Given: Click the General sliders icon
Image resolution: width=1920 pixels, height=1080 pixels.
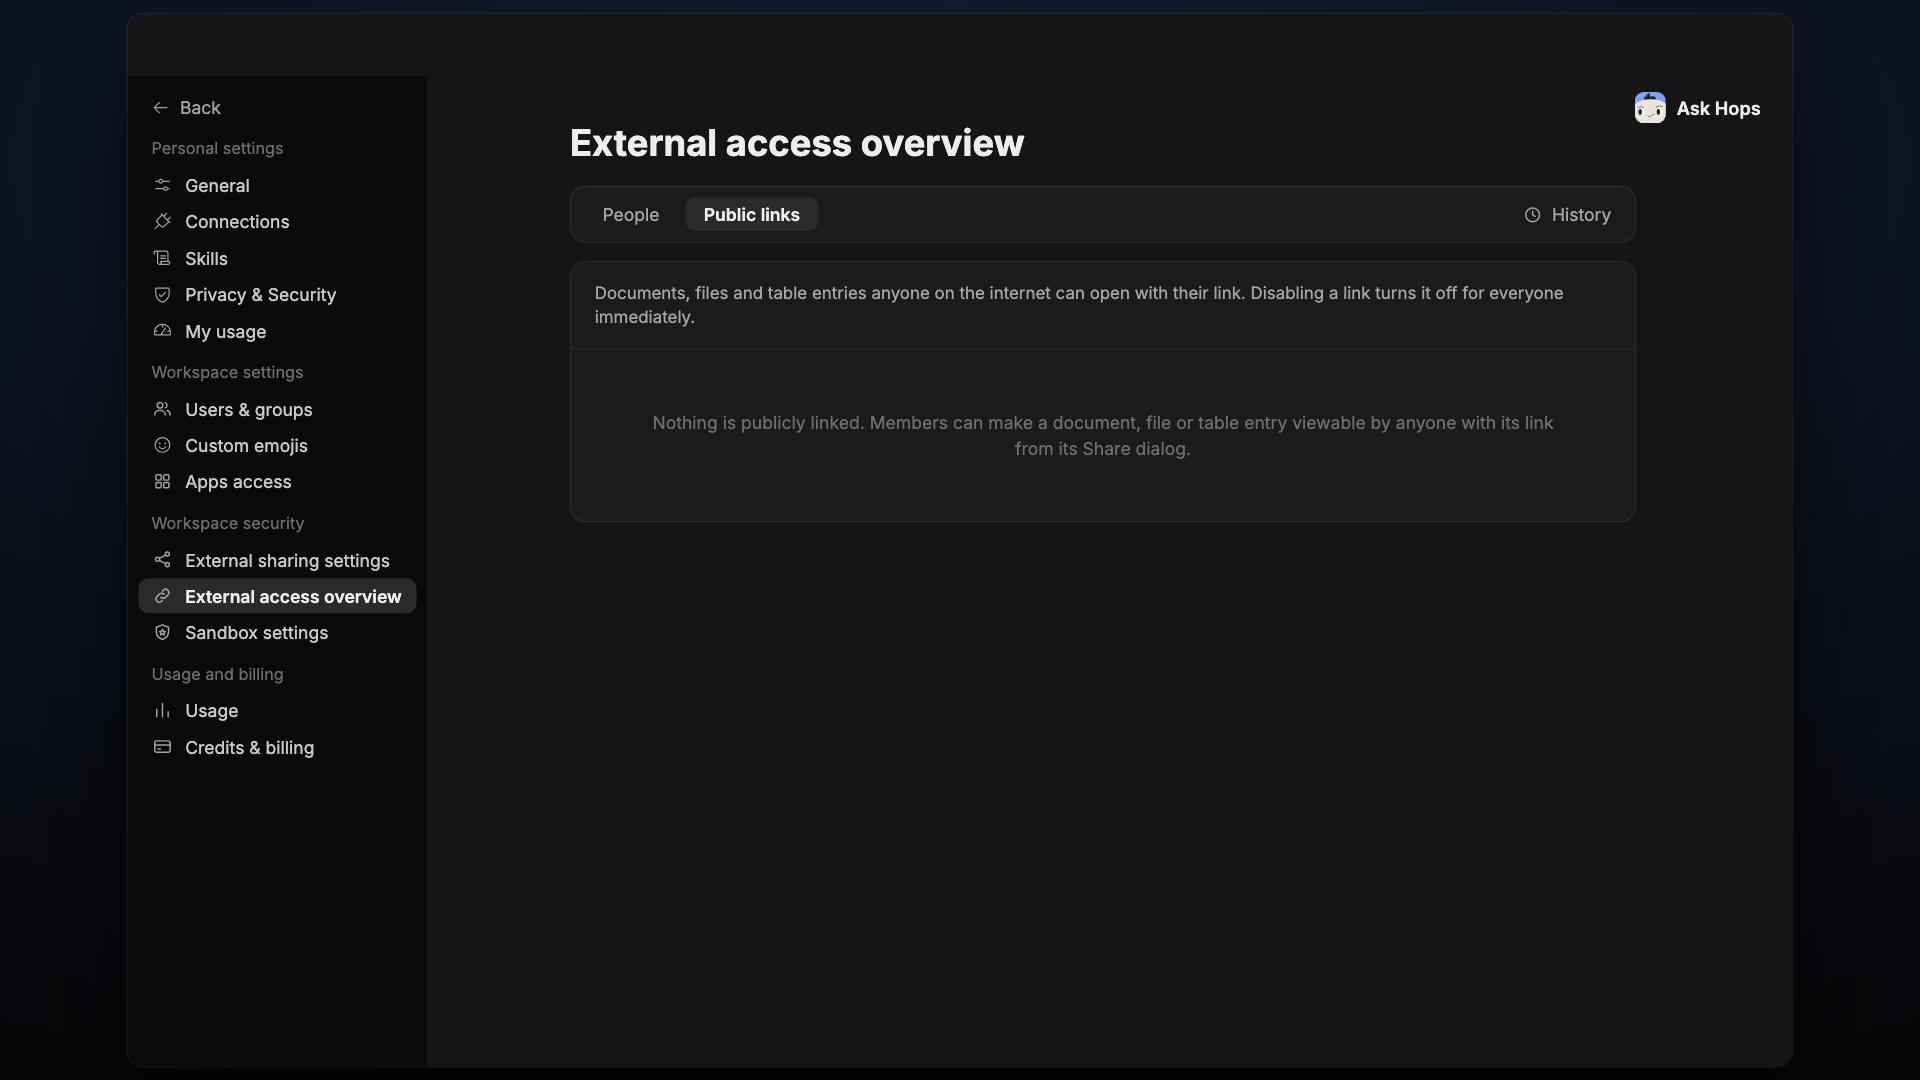Looking at the screenshot, I should click(162, 185).
